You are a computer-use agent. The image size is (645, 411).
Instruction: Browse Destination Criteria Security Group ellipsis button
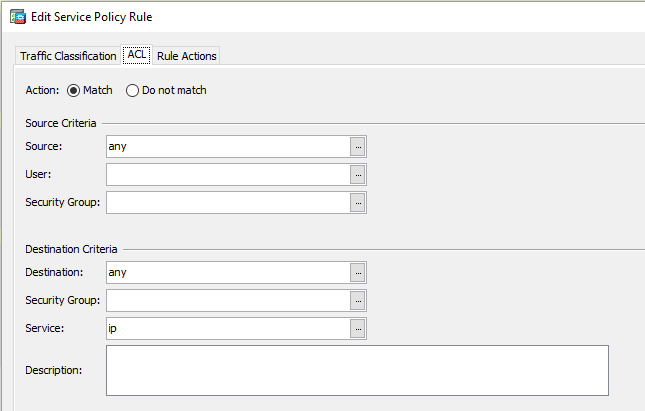(358, 300)
